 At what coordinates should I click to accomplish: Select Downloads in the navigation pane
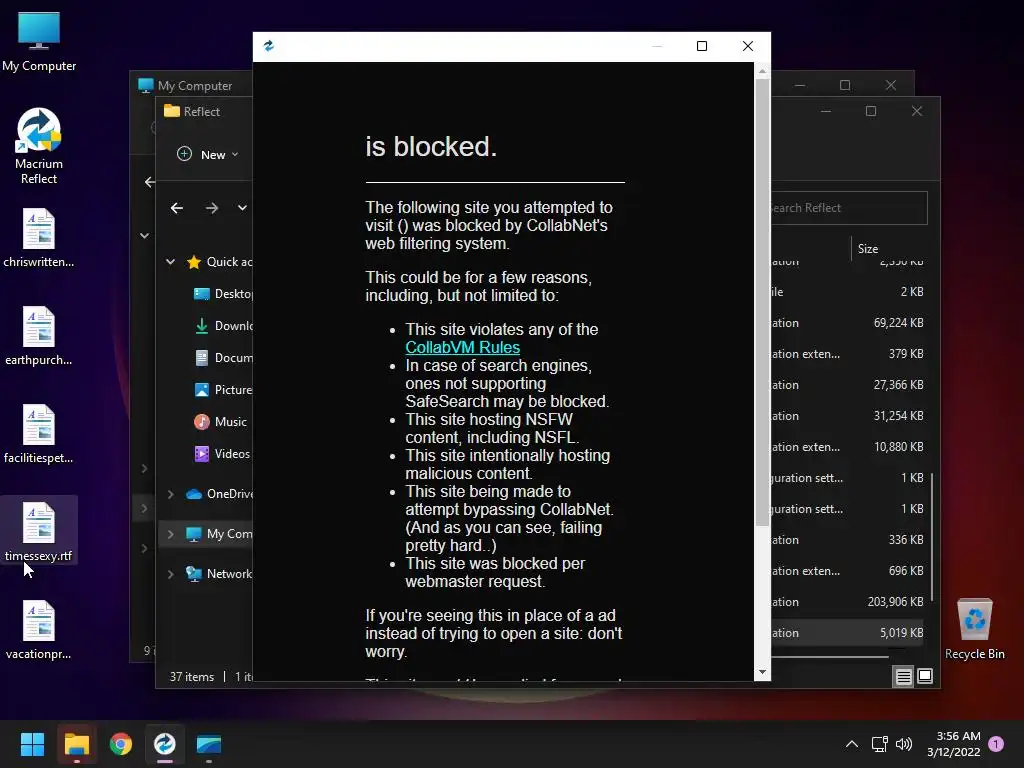(x=222, y=326)
